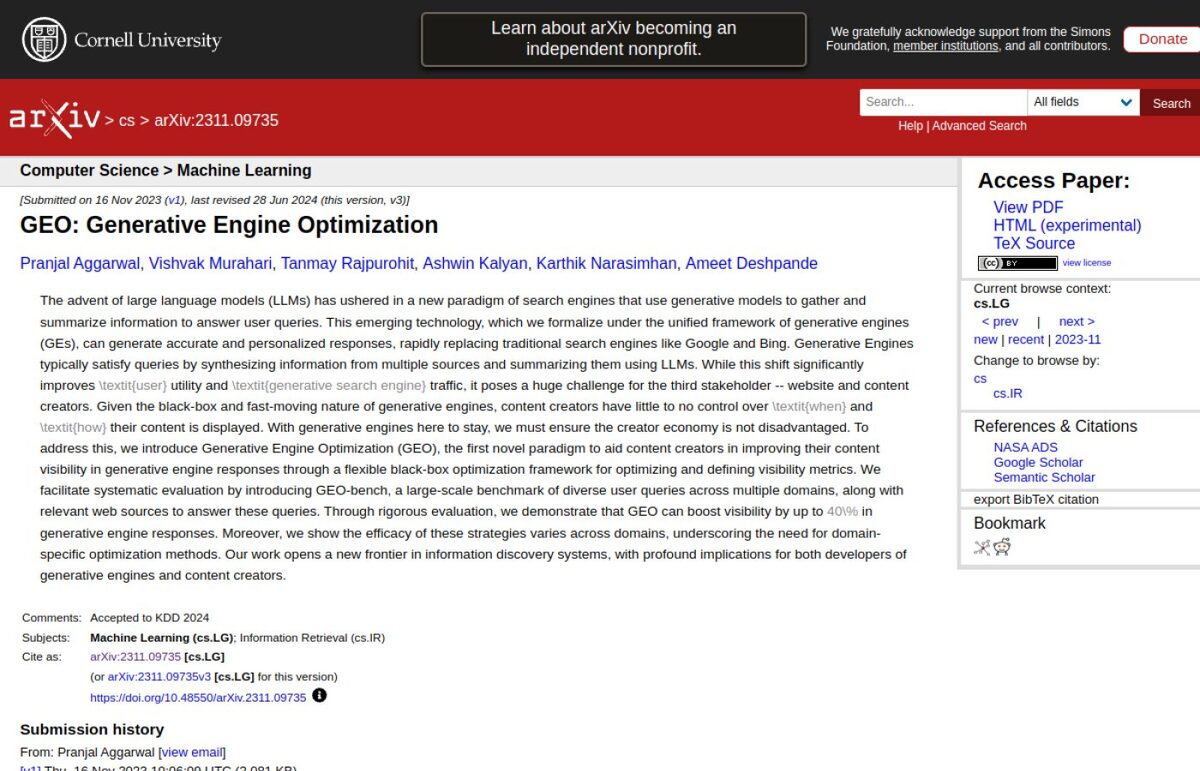Screen dimensions: 1200x771
Task: Open the v1 submission link
Action: [x=175, y=200]
